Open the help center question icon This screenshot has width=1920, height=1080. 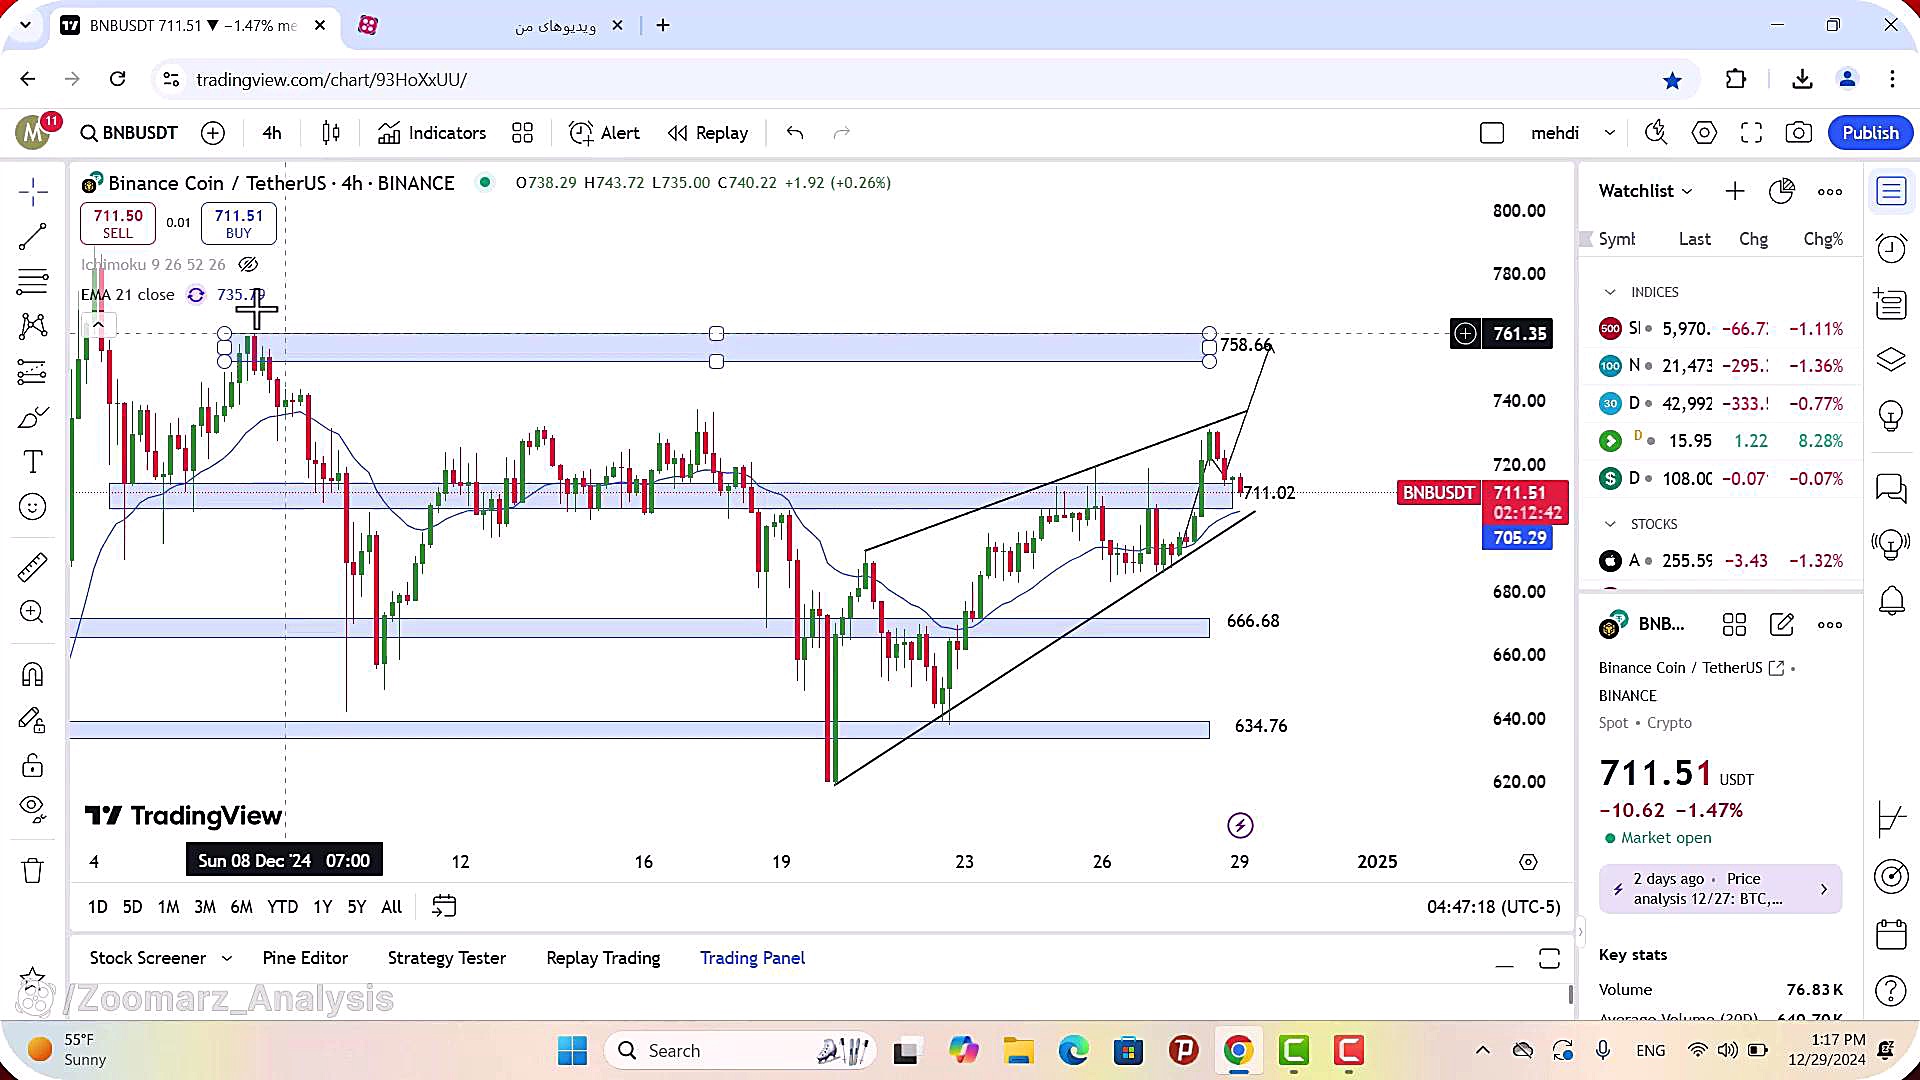(1891, 990)
